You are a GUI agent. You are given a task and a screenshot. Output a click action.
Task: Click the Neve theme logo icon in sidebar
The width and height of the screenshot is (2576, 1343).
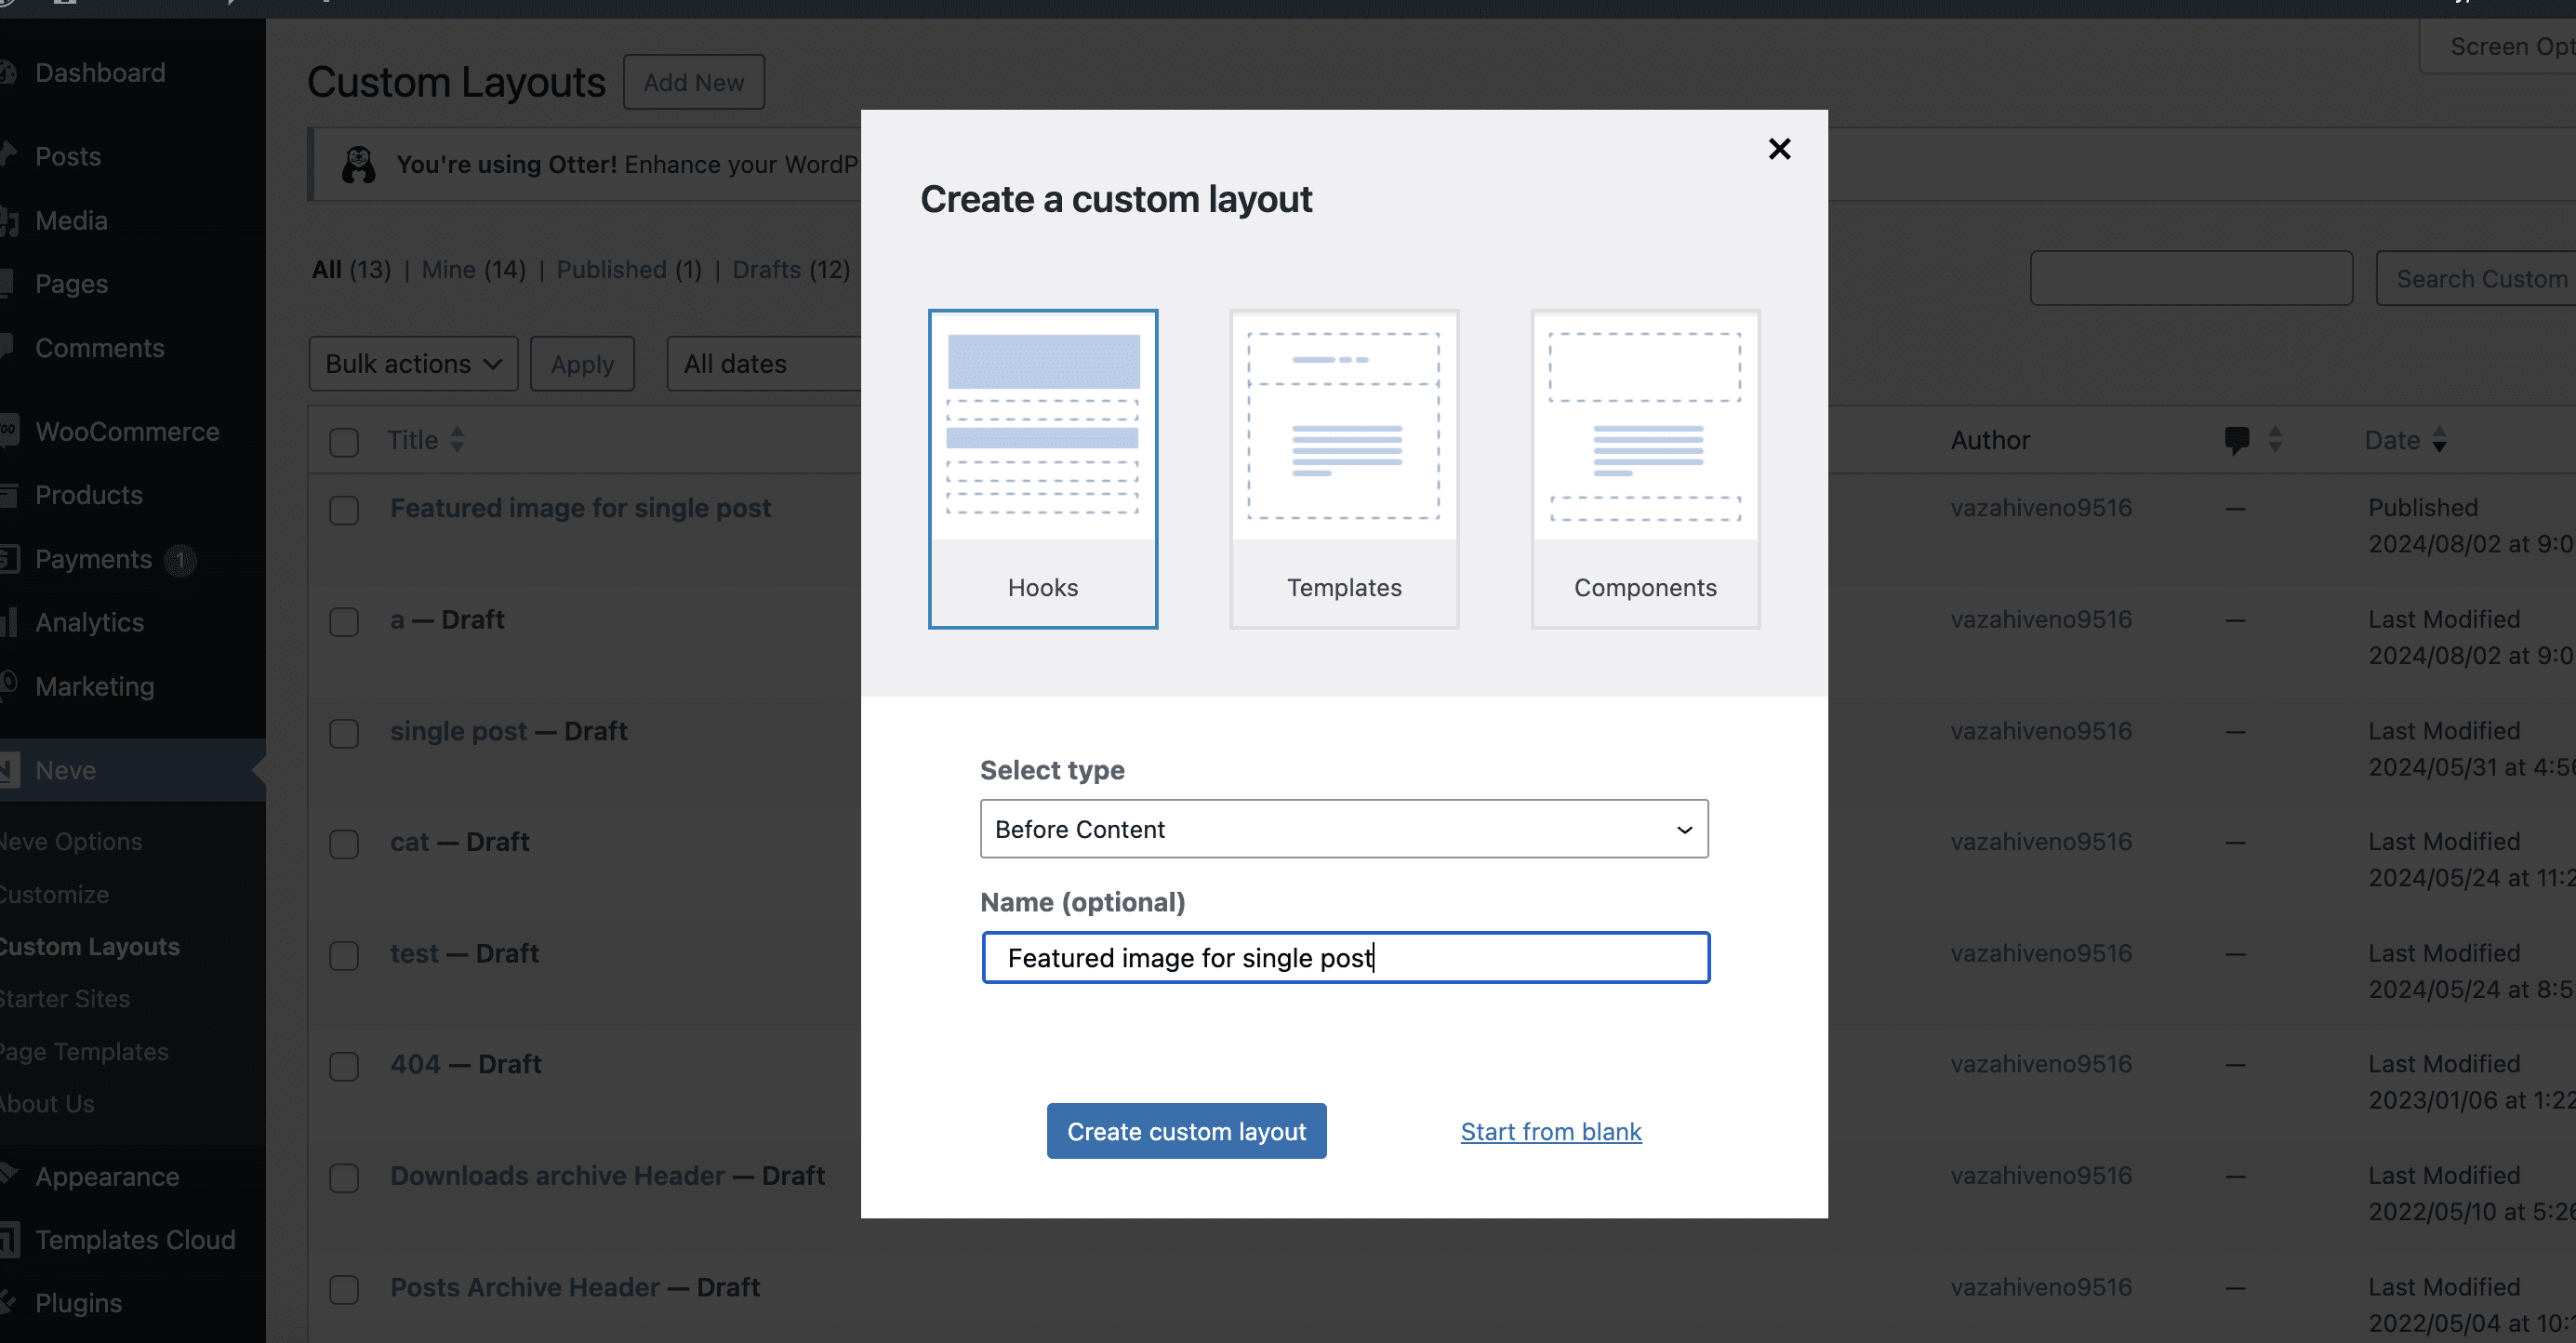[8, 770]
